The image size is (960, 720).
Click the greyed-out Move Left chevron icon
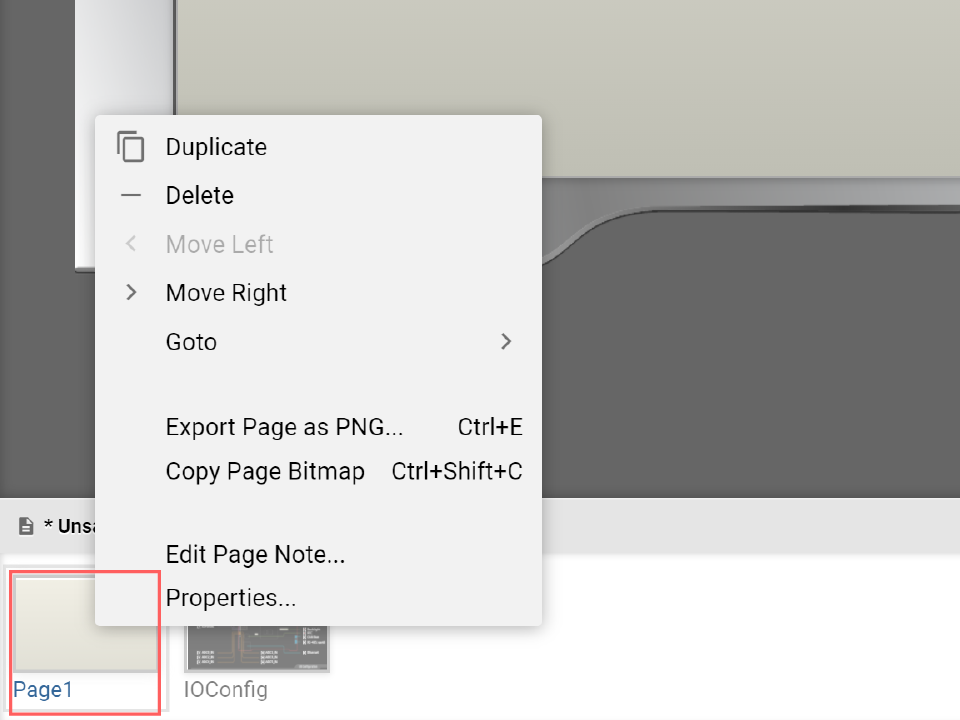tap(131, 244)
